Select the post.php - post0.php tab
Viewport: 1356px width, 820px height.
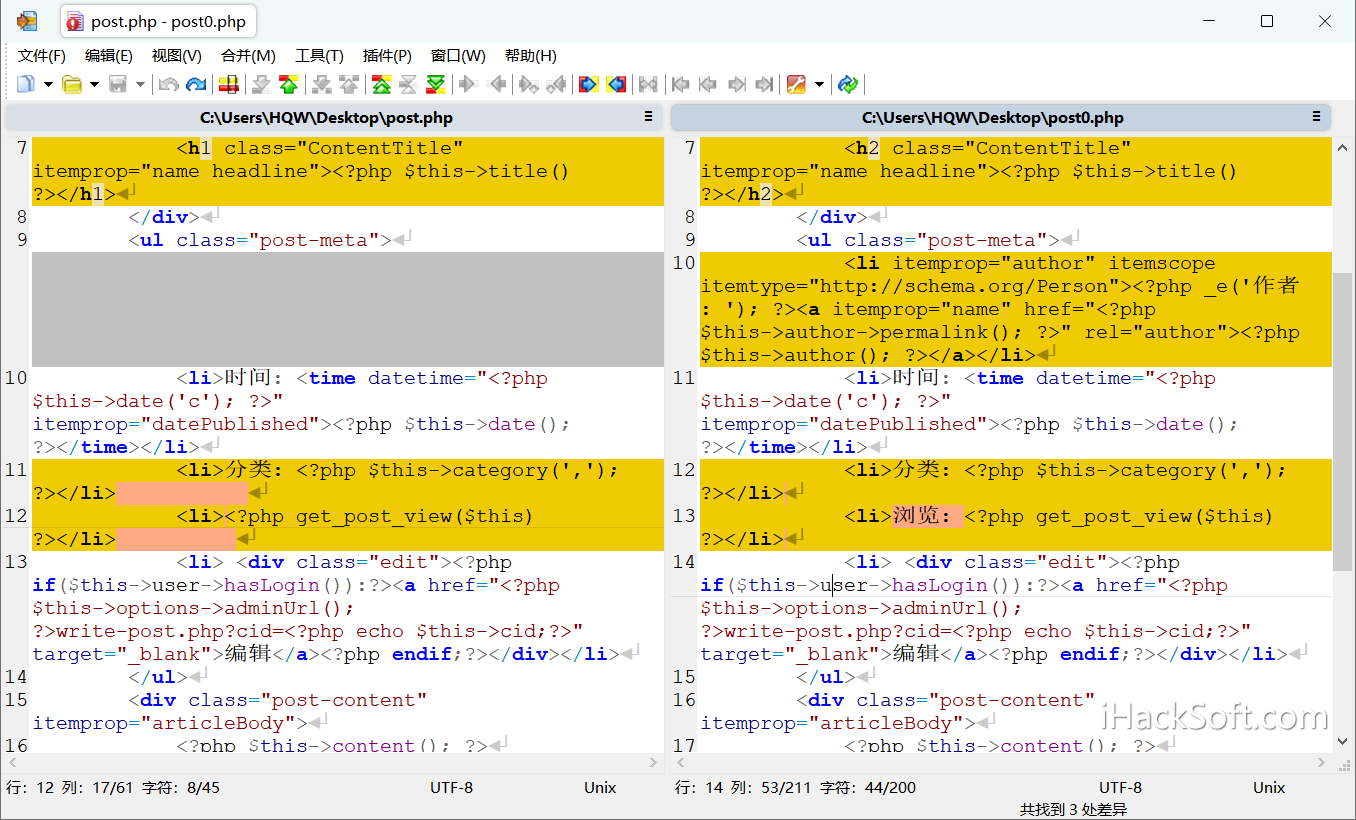(x=158, y=21)
